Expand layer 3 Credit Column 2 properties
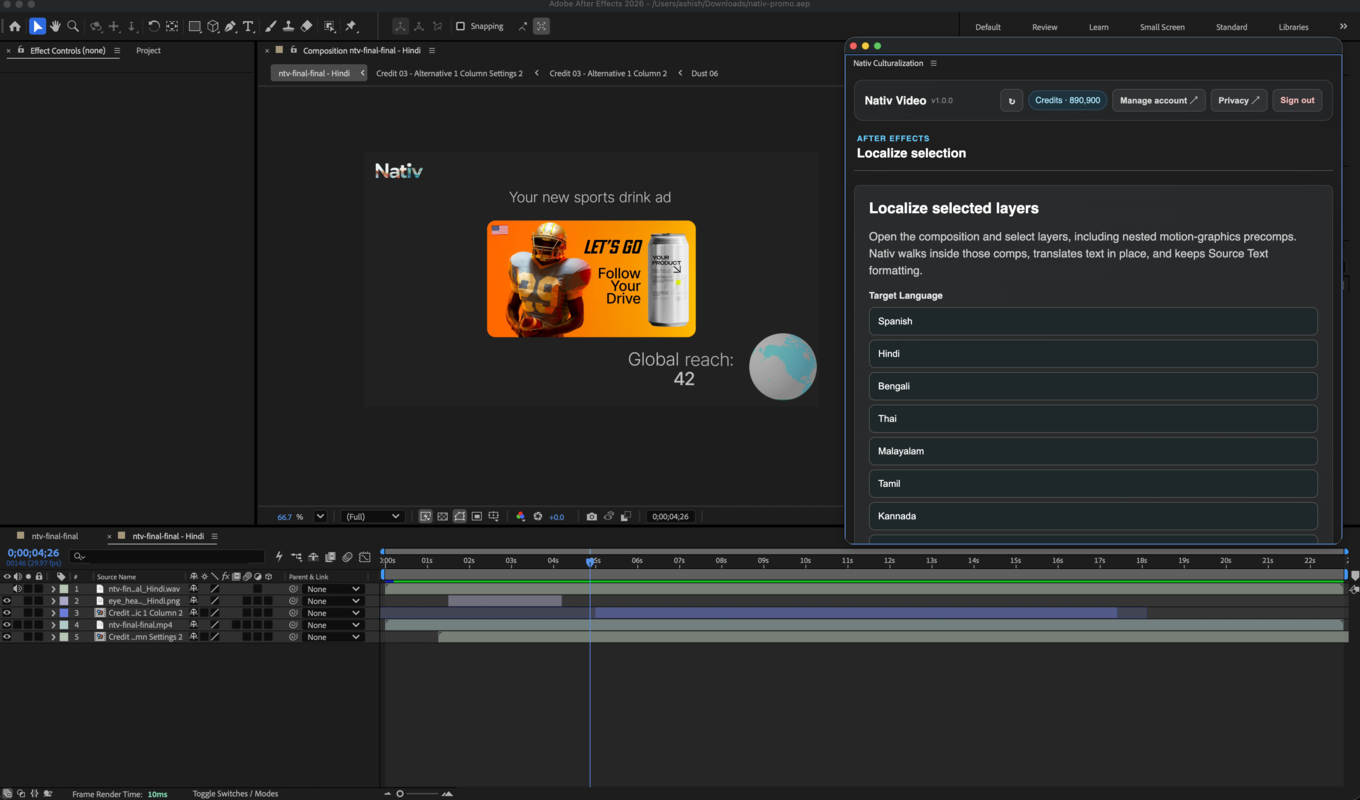This screenshot has height=800, width=1360. click(53, 613)
